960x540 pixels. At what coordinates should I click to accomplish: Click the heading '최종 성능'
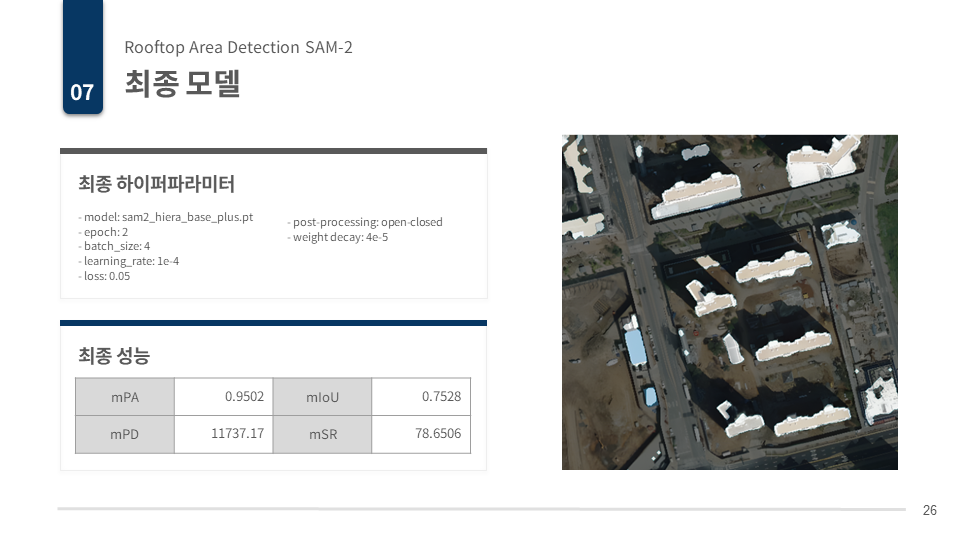point(114,356)
